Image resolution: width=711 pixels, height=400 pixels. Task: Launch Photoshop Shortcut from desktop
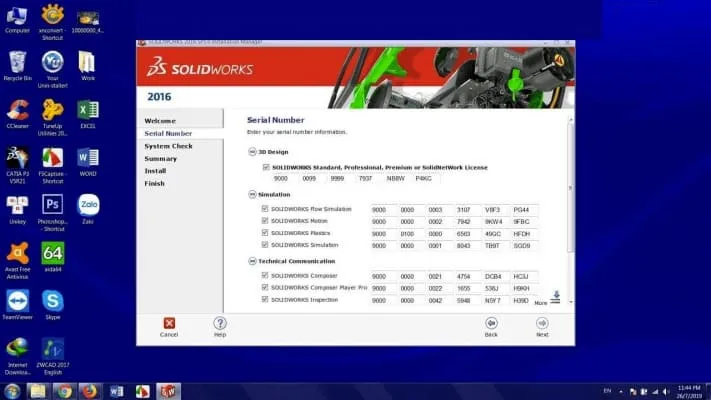(52, 213)
